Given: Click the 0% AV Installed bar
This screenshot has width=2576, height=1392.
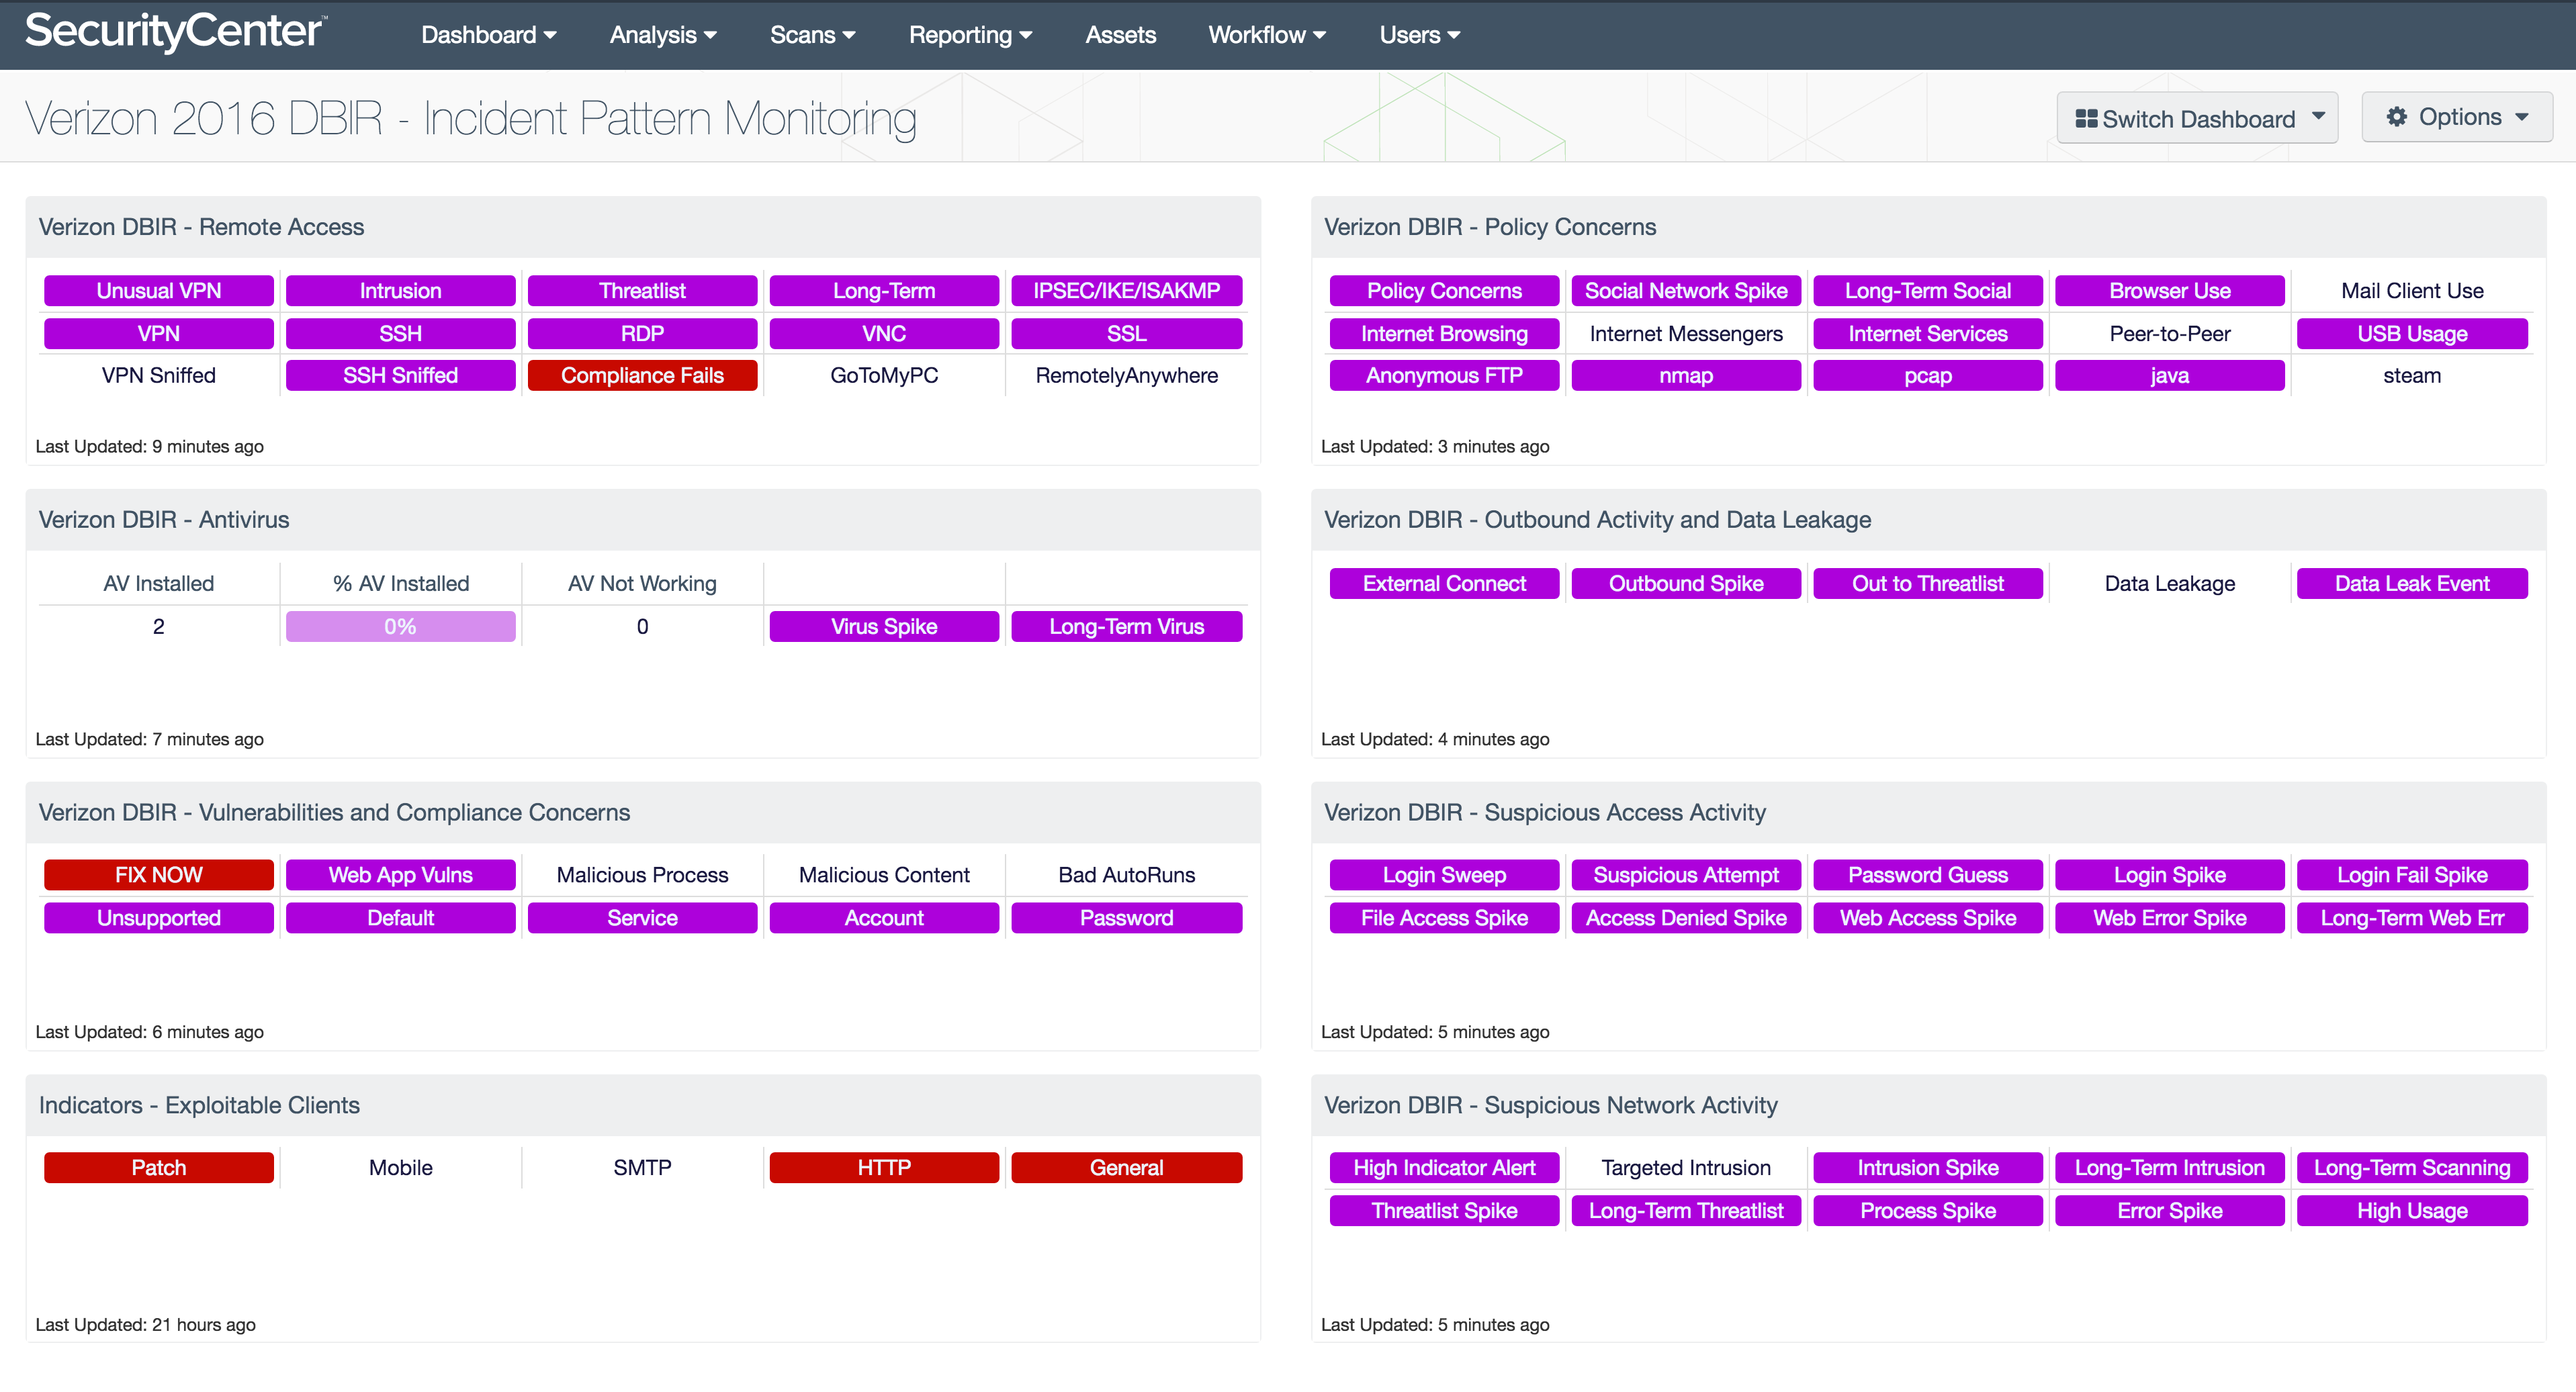Looking at the screenshot, I should 401,627.
